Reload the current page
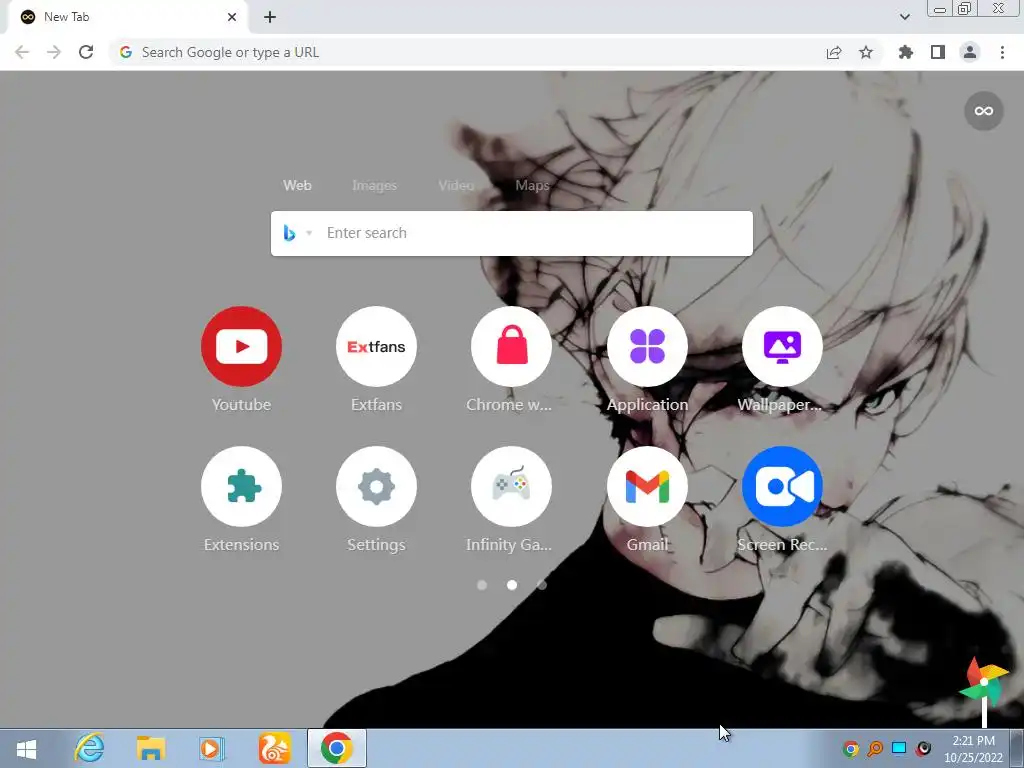 point(86,52)
